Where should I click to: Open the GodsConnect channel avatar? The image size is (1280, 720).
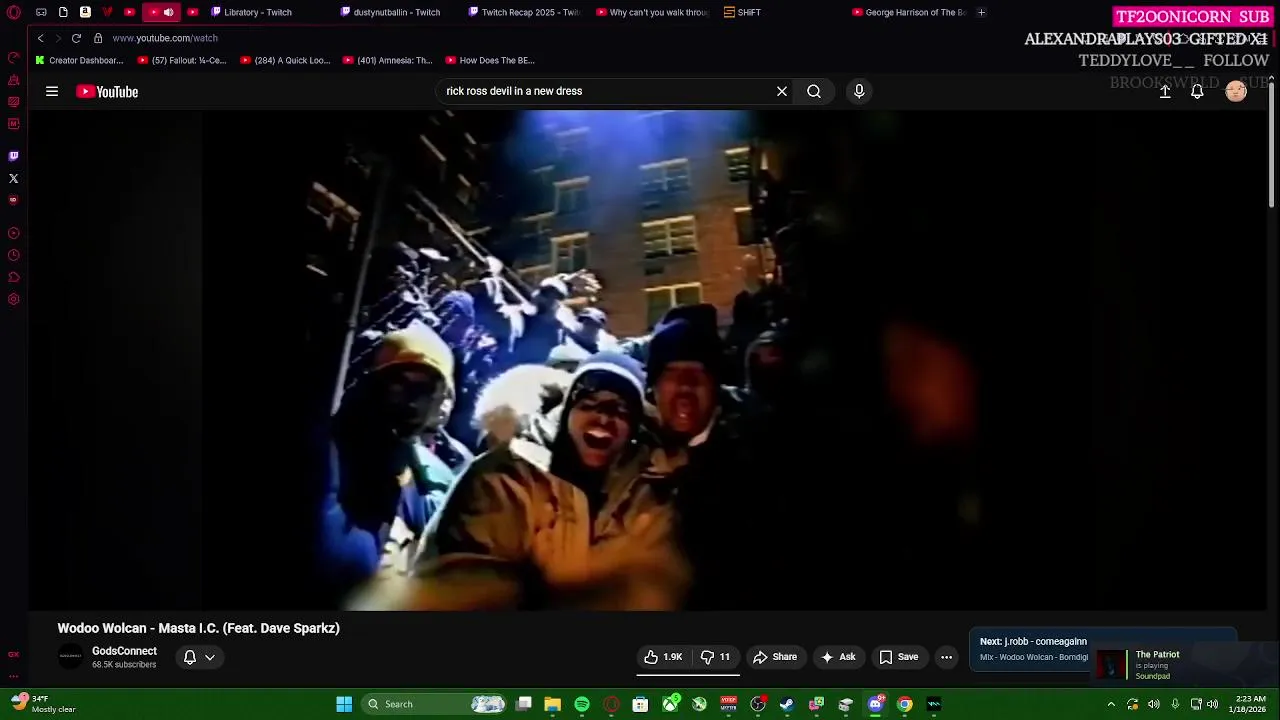coord(70,657)
